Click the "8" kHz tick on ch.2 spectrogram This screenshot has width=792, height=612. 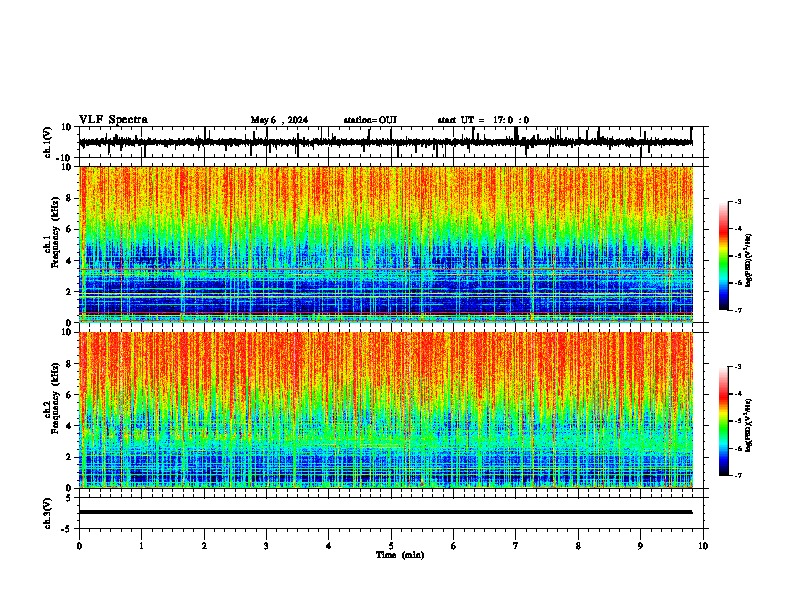69,364
